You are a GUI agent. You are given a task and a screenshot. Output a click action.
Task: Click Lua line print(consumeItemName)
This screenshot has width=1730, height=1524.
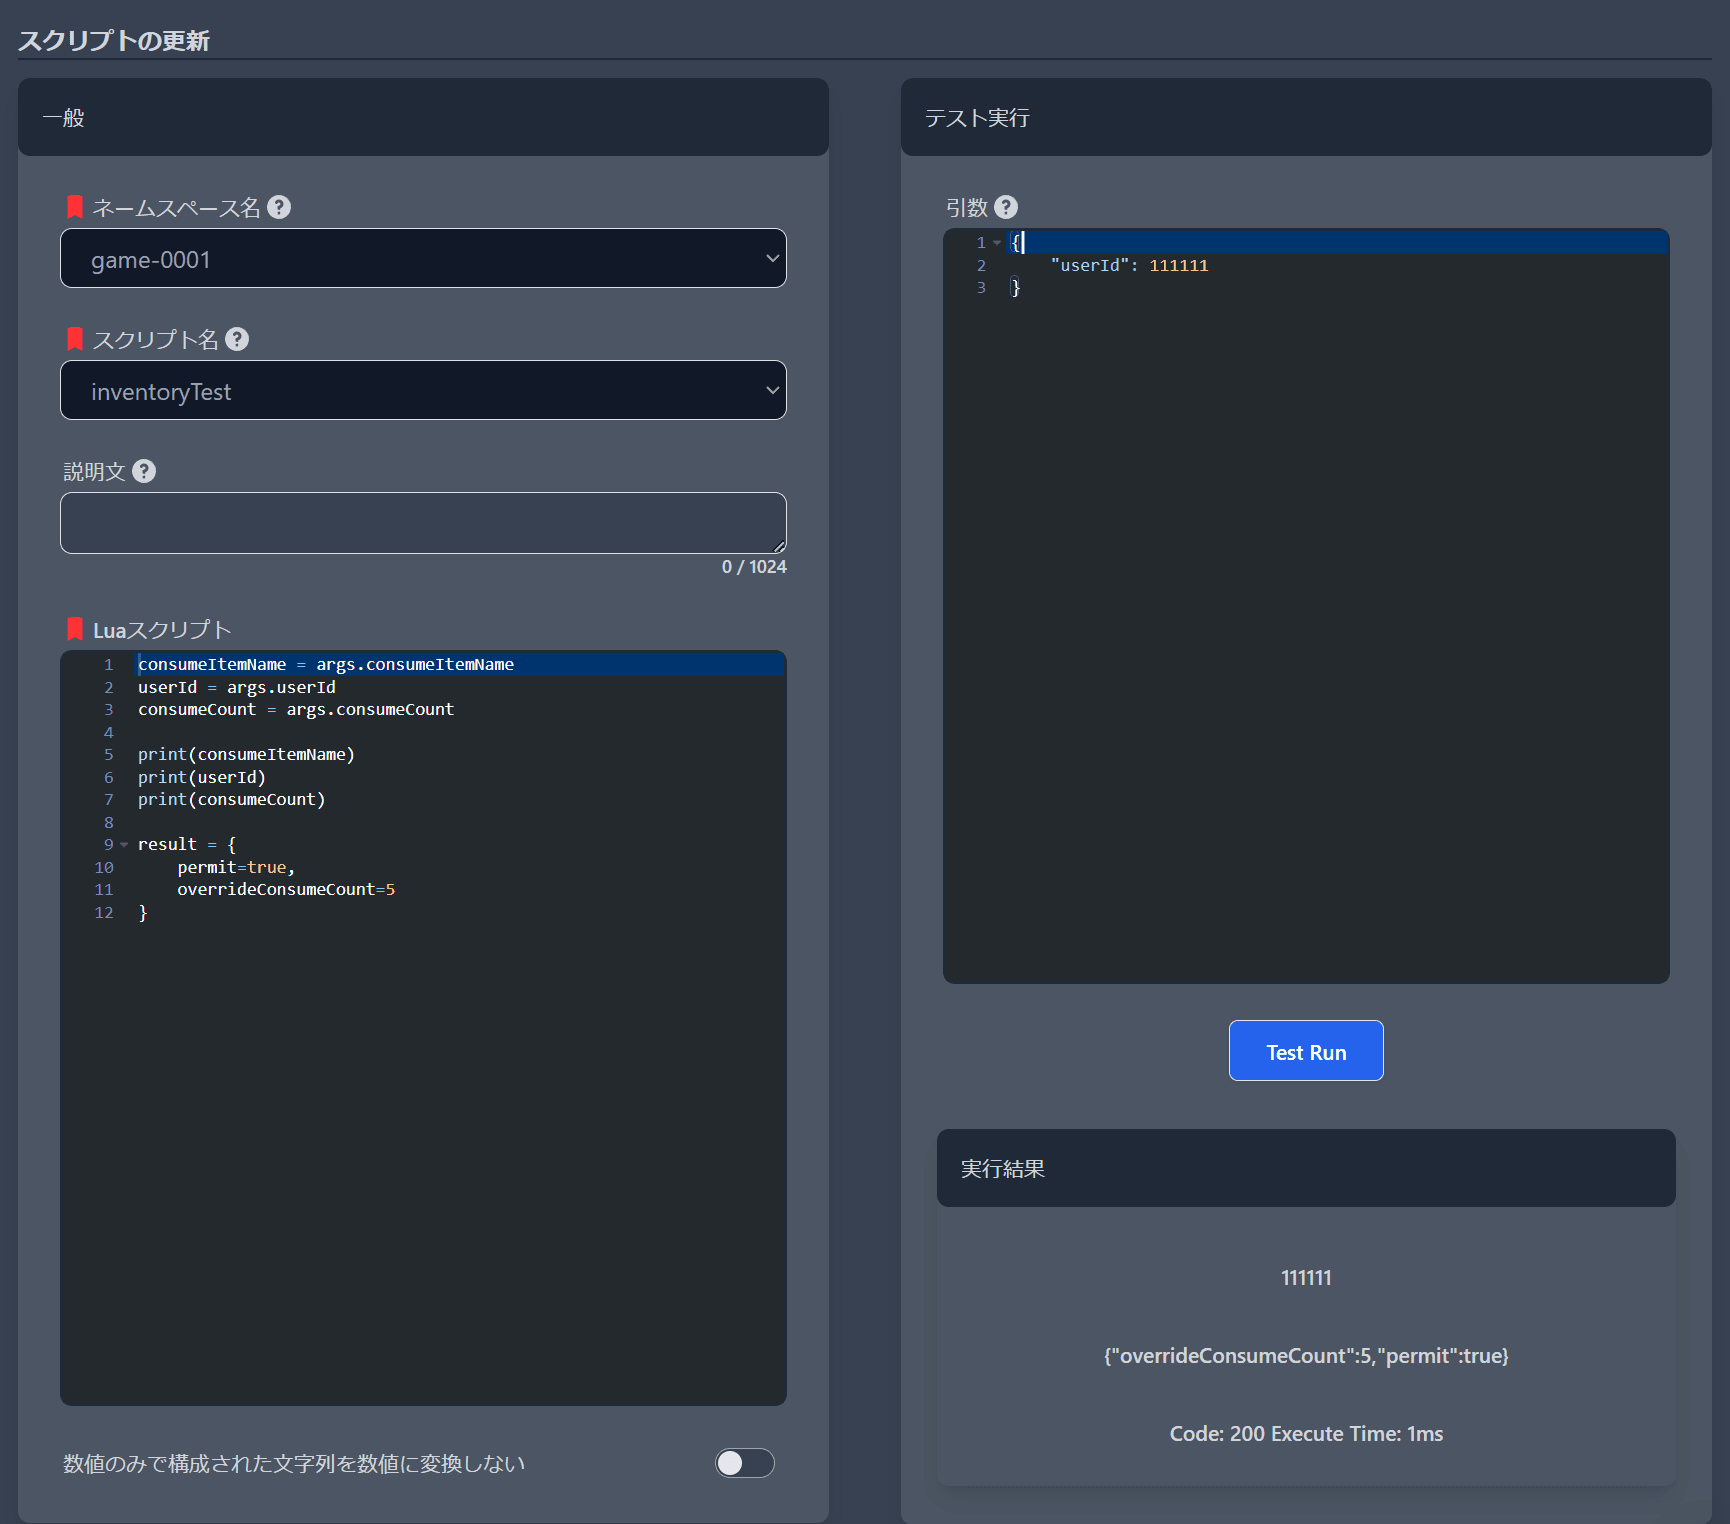click(x=246, y=754)
